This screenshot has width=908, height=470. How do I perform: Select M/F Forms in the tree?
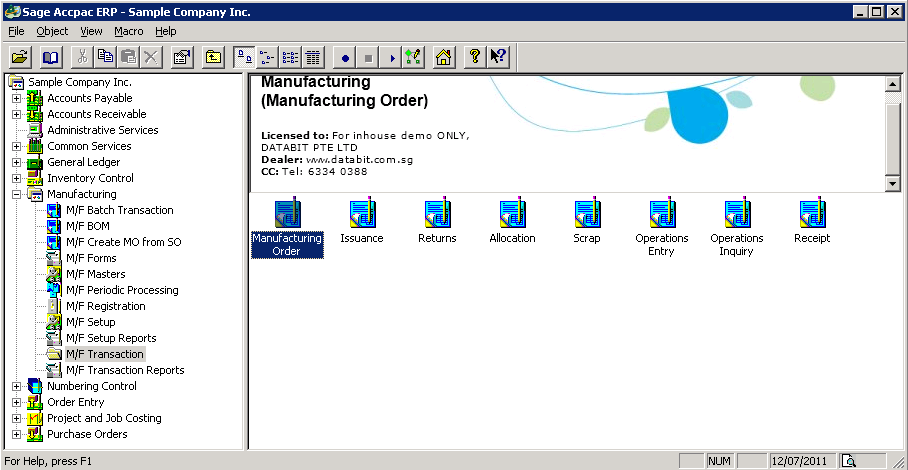point(91,258)
